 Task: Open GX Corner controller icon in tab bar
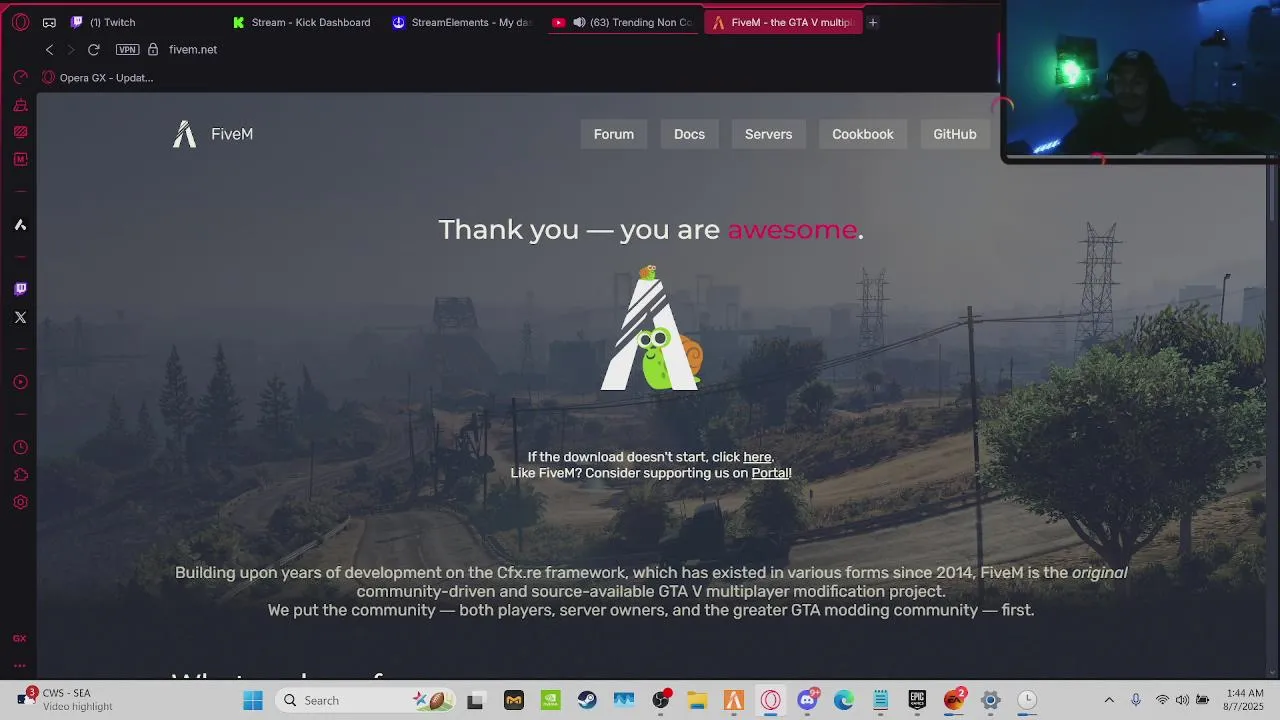tap(49, 22)
